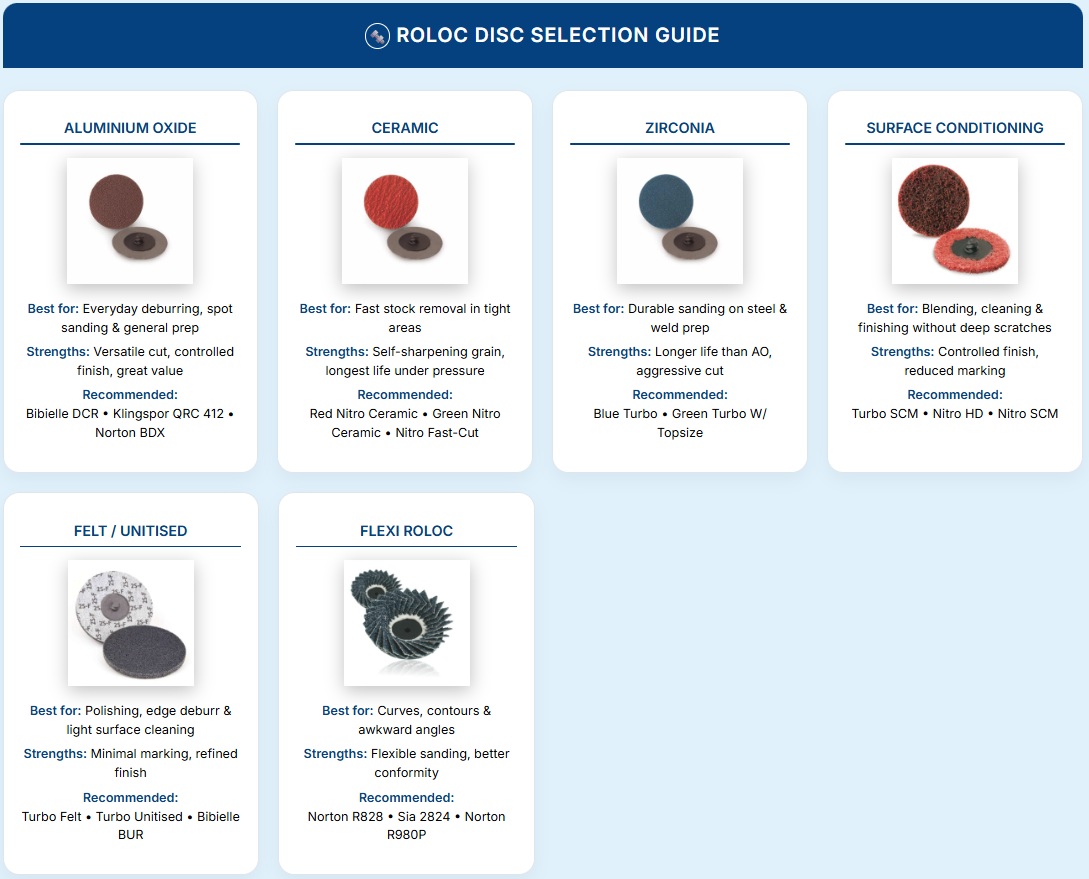Select the Ceramic disc image

coord(405,220)
